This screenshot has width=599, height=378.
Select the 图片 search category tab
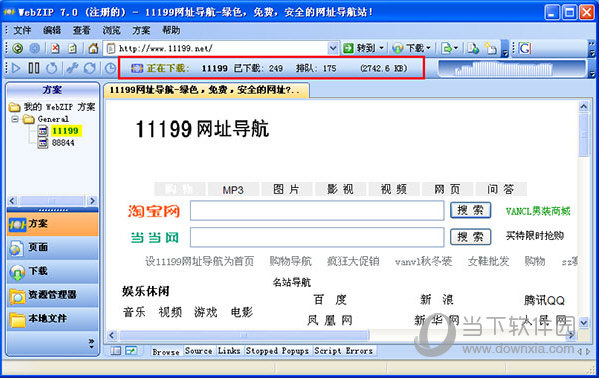[x=286, y=189]
